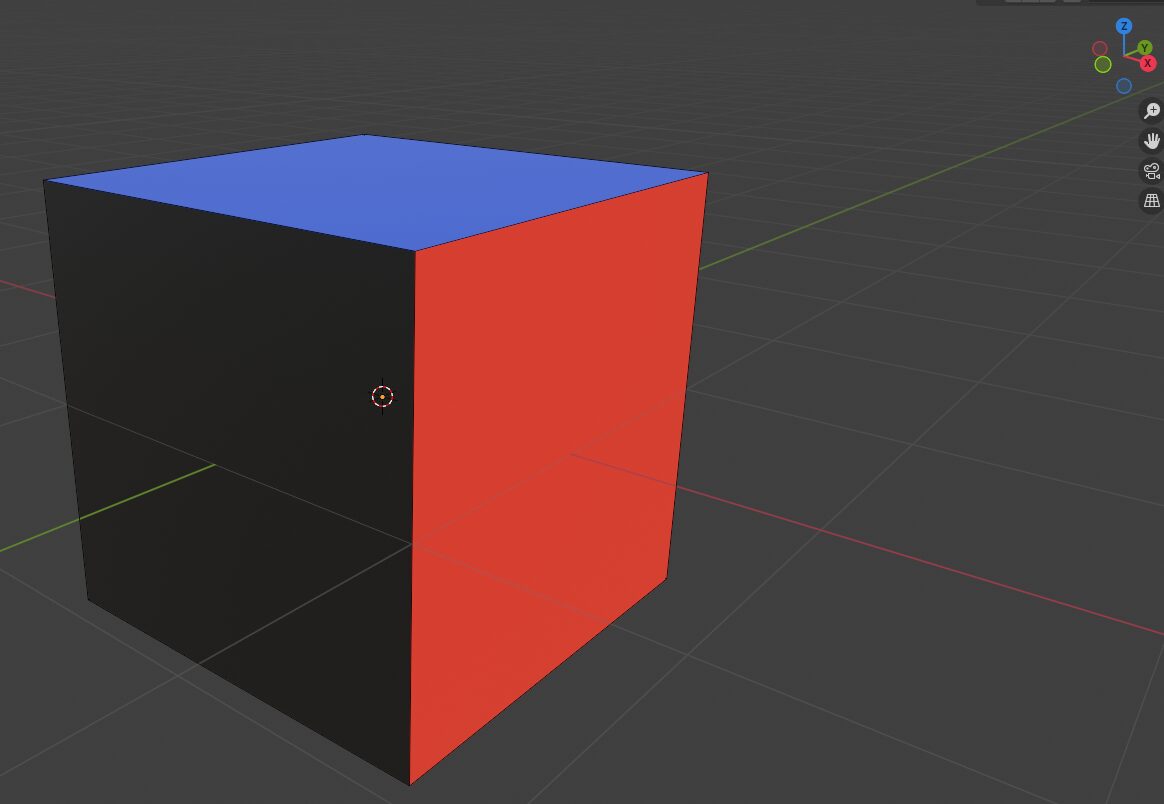Click the blue Z axis gizmo handle
Screen dimensions: 1164x804
(1124, 26)
